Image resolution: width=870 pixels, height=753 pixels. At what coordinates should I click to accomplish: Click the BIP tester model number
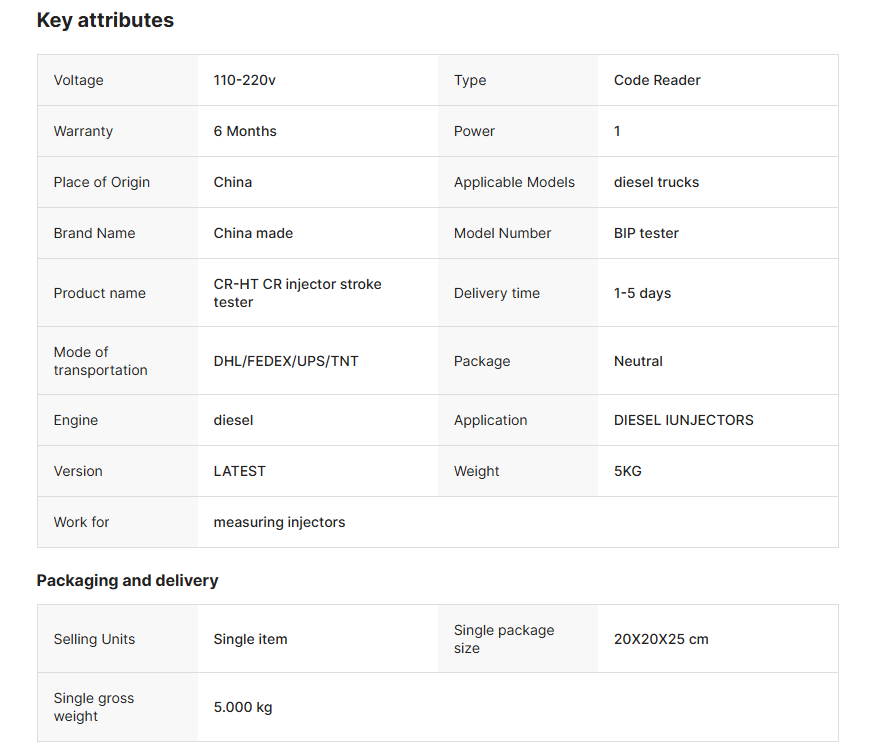pyautogui.click(x=646, y=233)
